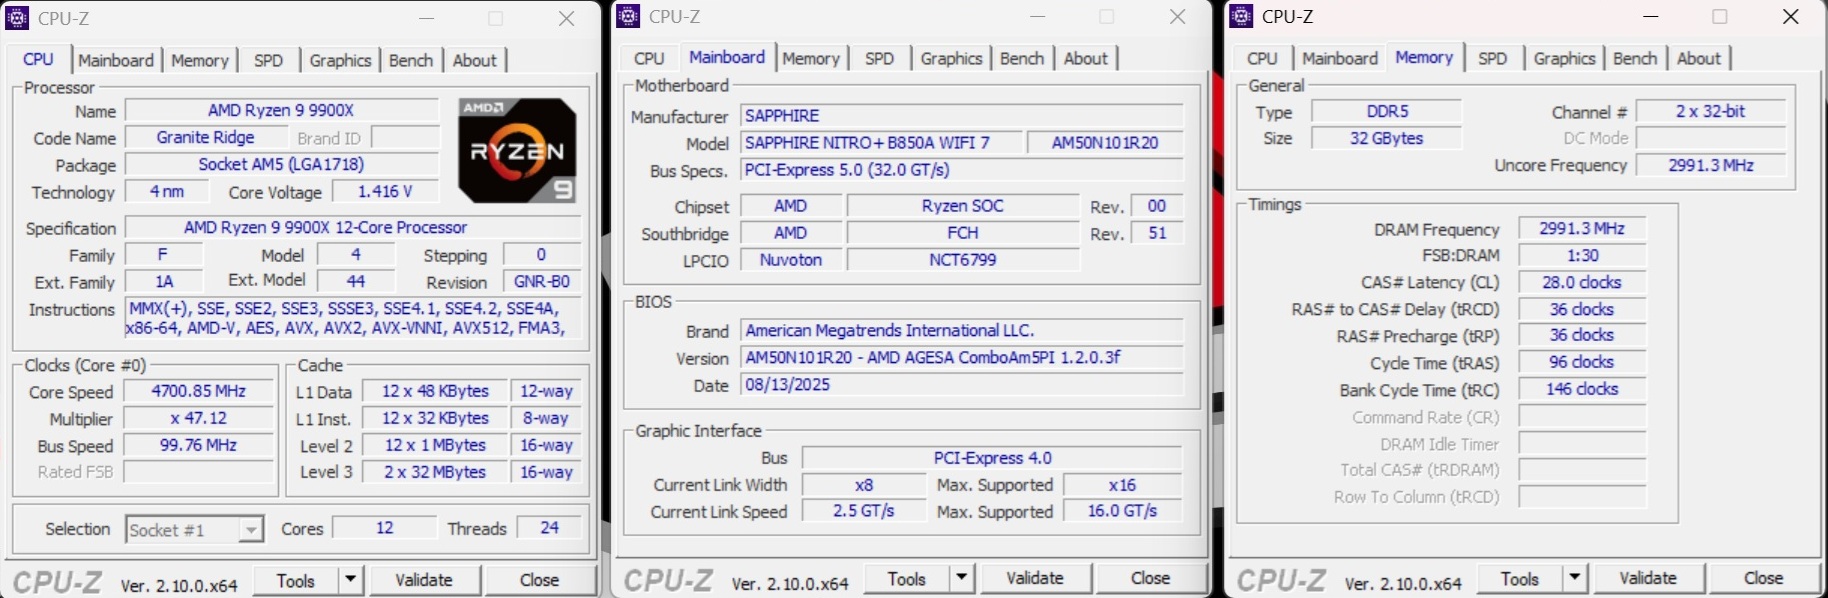This screenshot has width=1828, height=598.
Task: Open the SPD tab in the left CPU window
Action: click(x=268, y=60)
